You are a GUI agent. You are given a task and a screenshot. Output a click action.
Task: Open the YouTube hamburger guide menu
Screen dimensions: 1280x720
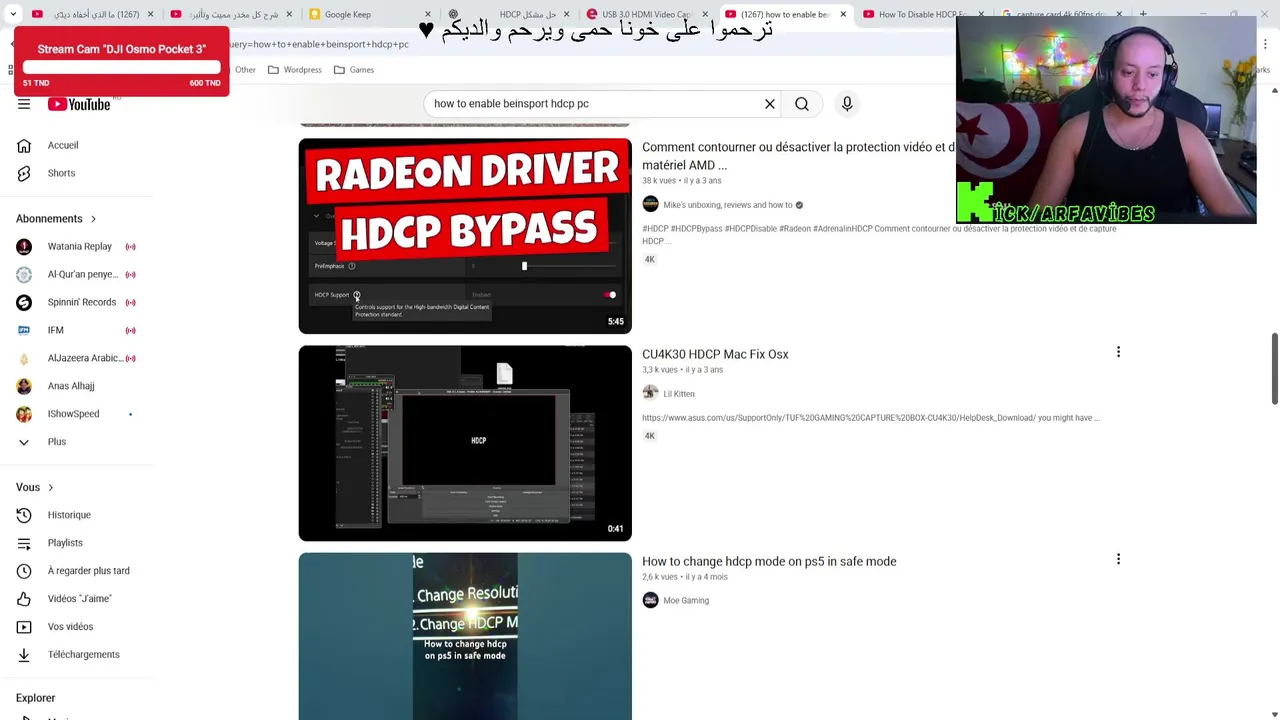[x=24, y=104]
